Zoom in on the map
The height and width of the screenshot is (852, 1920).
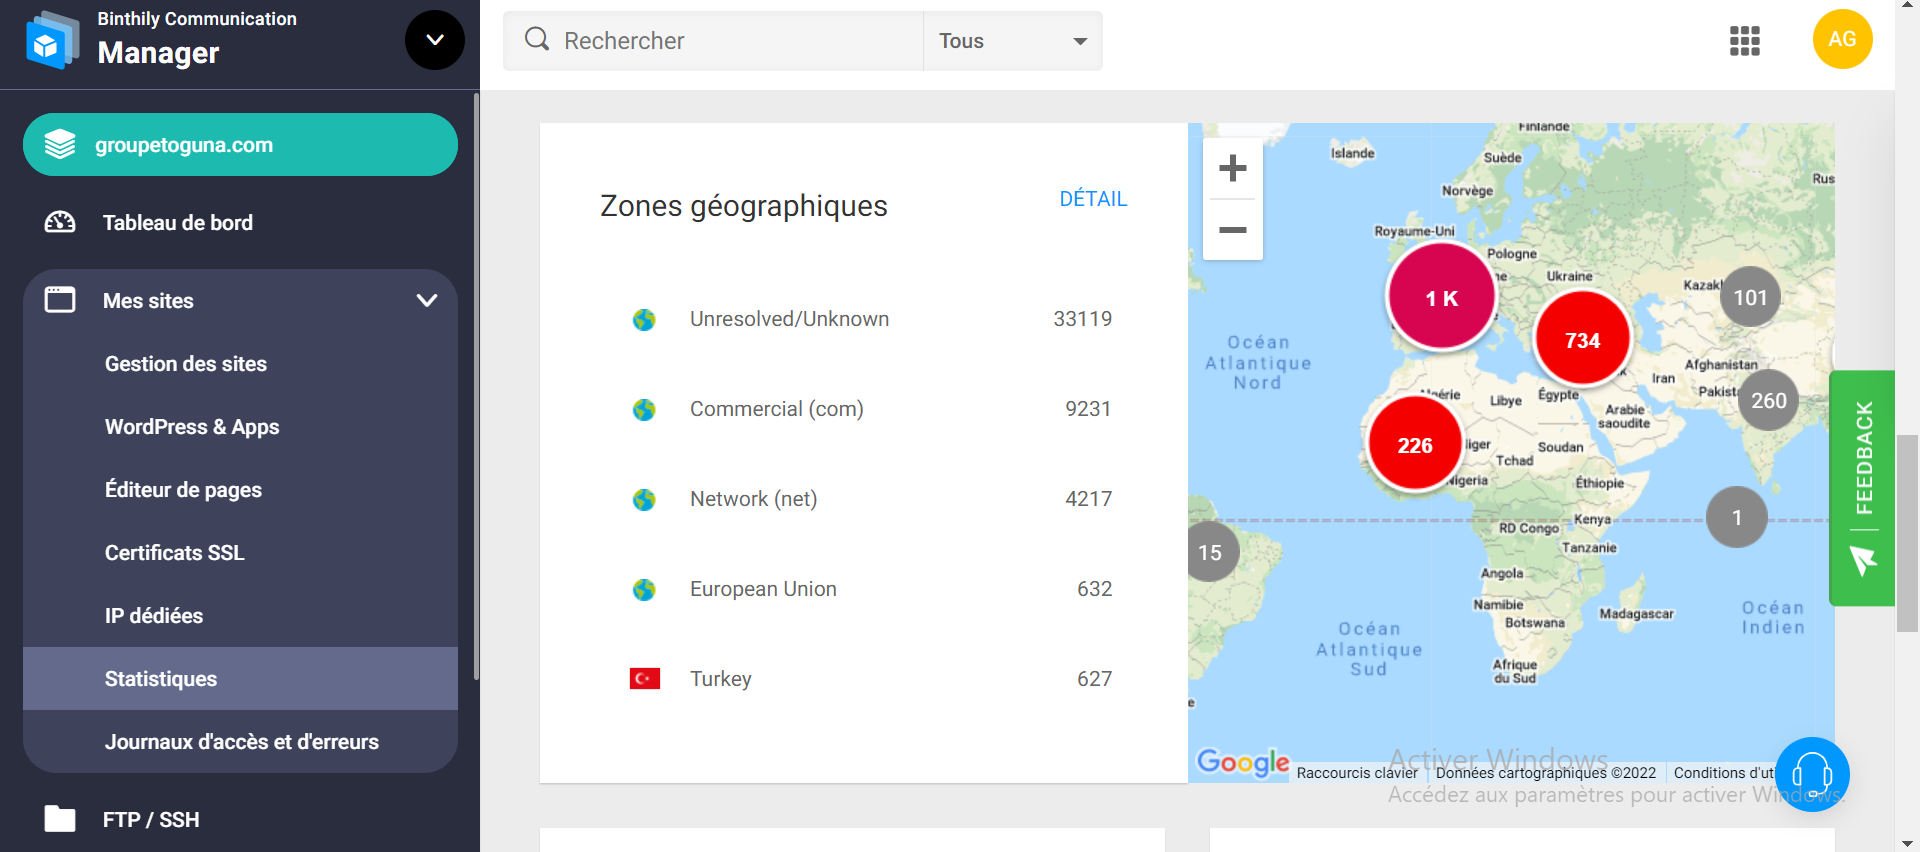[x=1233, y=168]
